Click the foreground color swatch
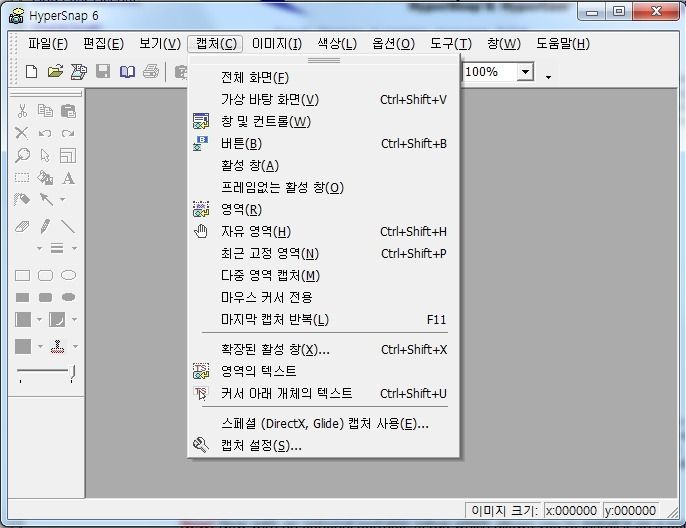 pyautogui.click(x=23, y=319)
